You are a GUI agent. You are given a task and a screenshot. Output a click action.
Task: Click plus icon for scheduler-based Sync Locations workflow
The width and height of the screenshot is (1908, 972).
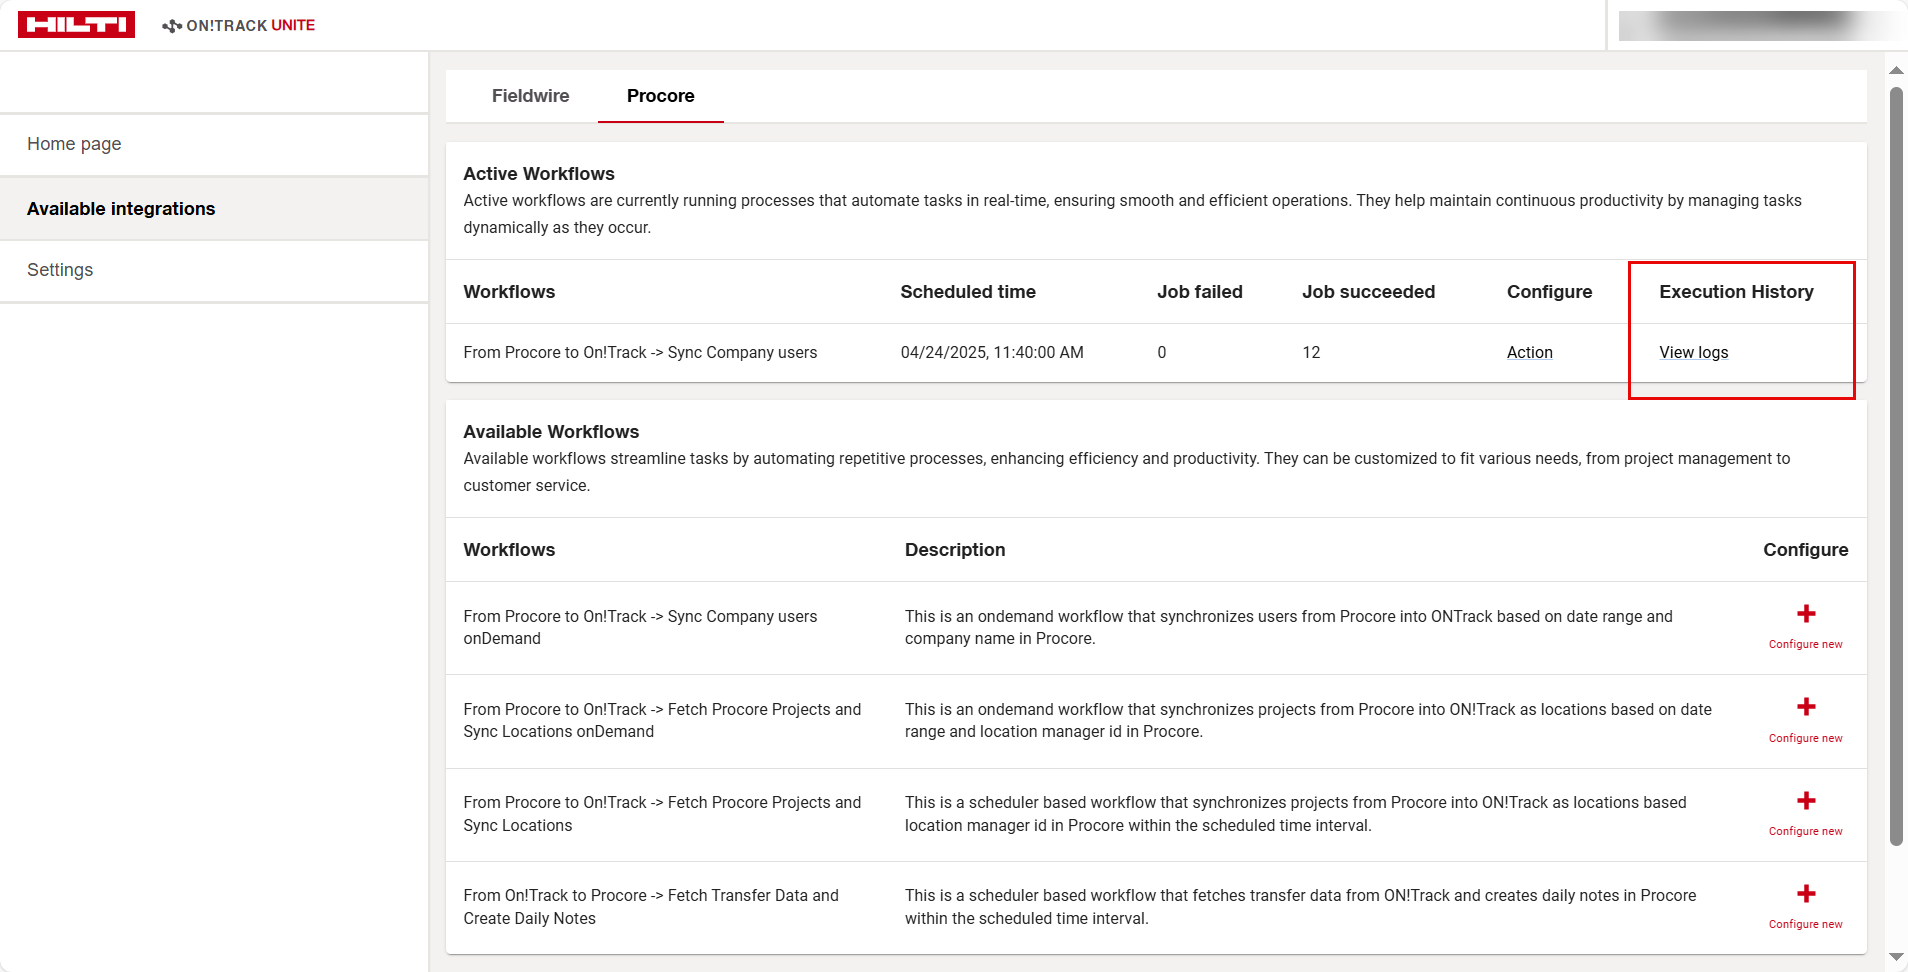1806,801
